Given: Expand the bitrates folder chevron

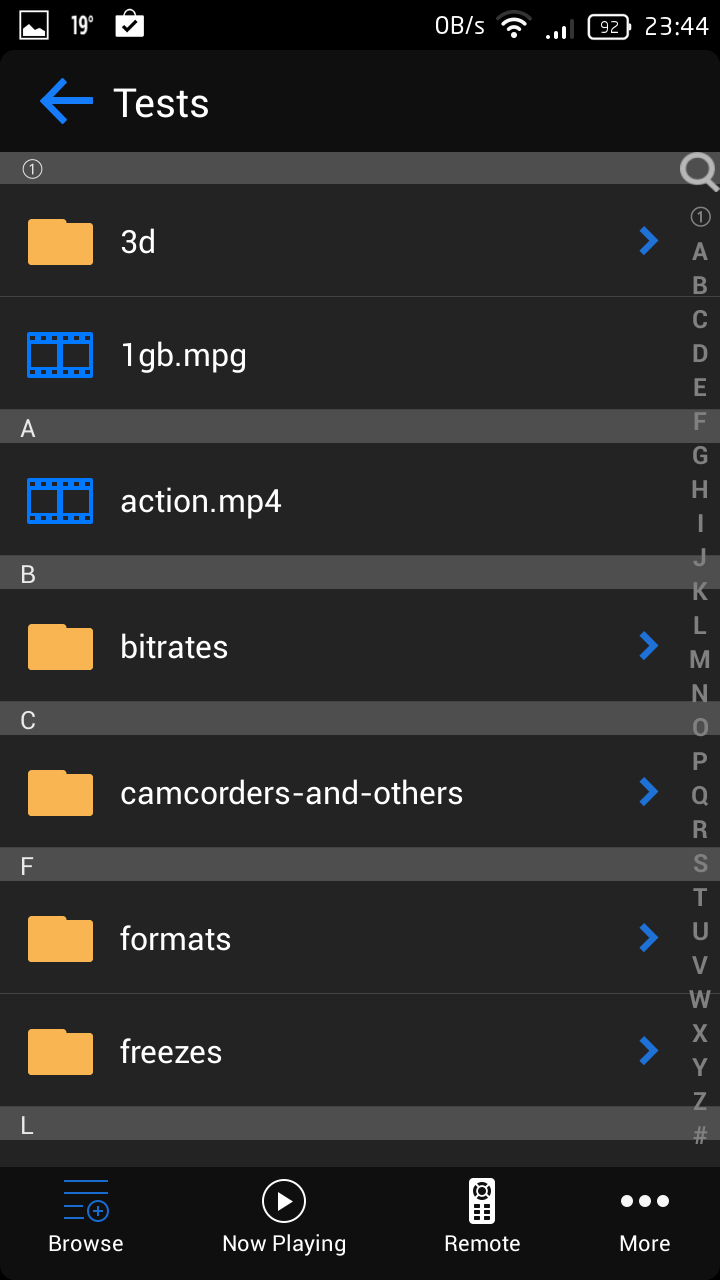Looking at the screenshot, I should [x=649, y=646].
